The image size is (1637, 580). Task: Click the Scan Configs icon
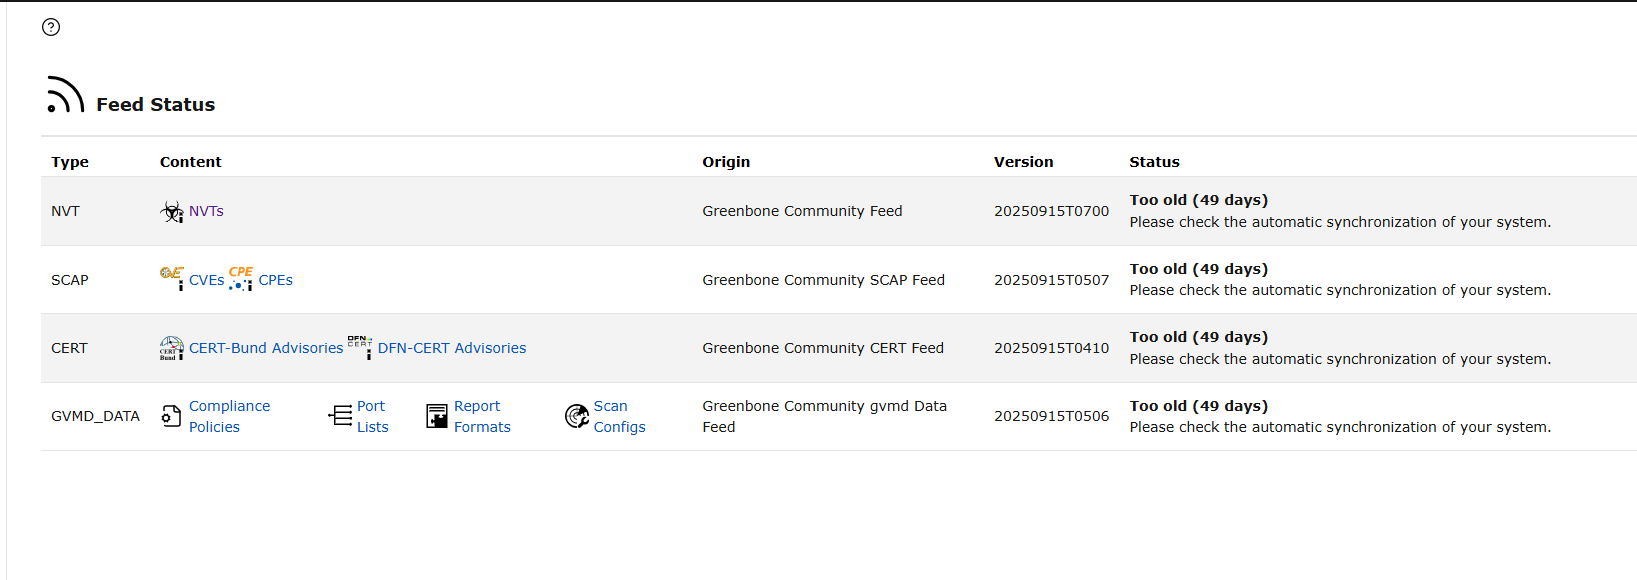click(577, 416)
